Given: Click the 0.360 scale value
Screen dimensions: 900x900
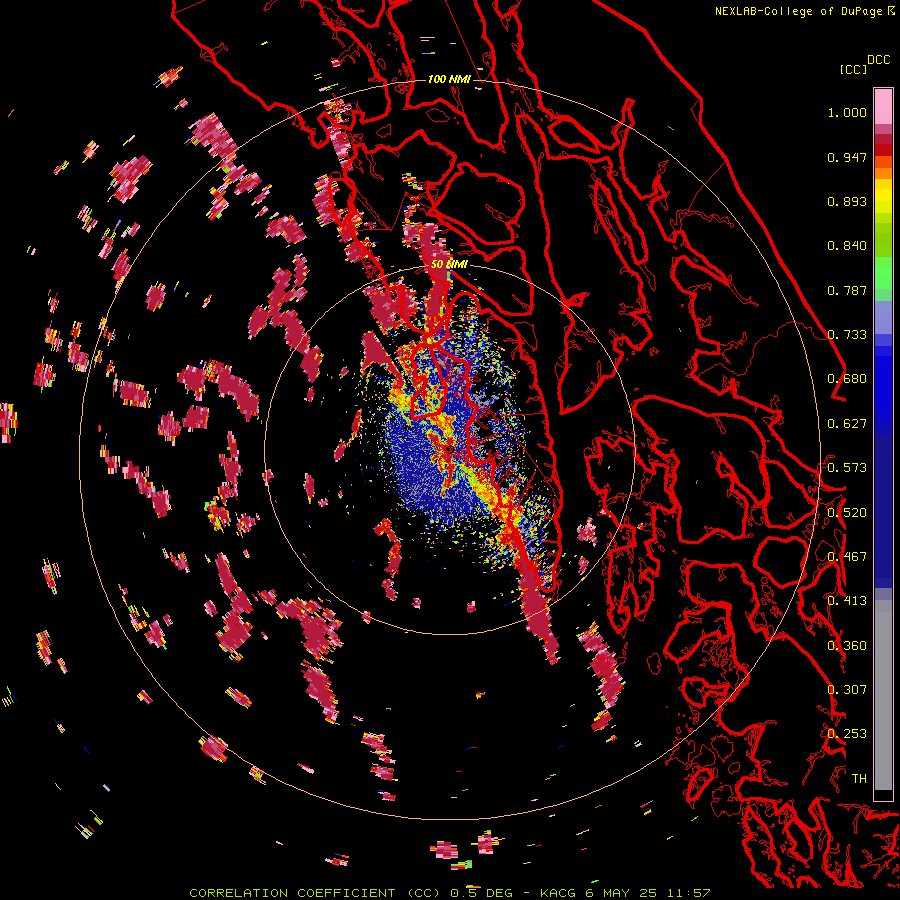Looking at the screenshot, I should tap(847, 646).
